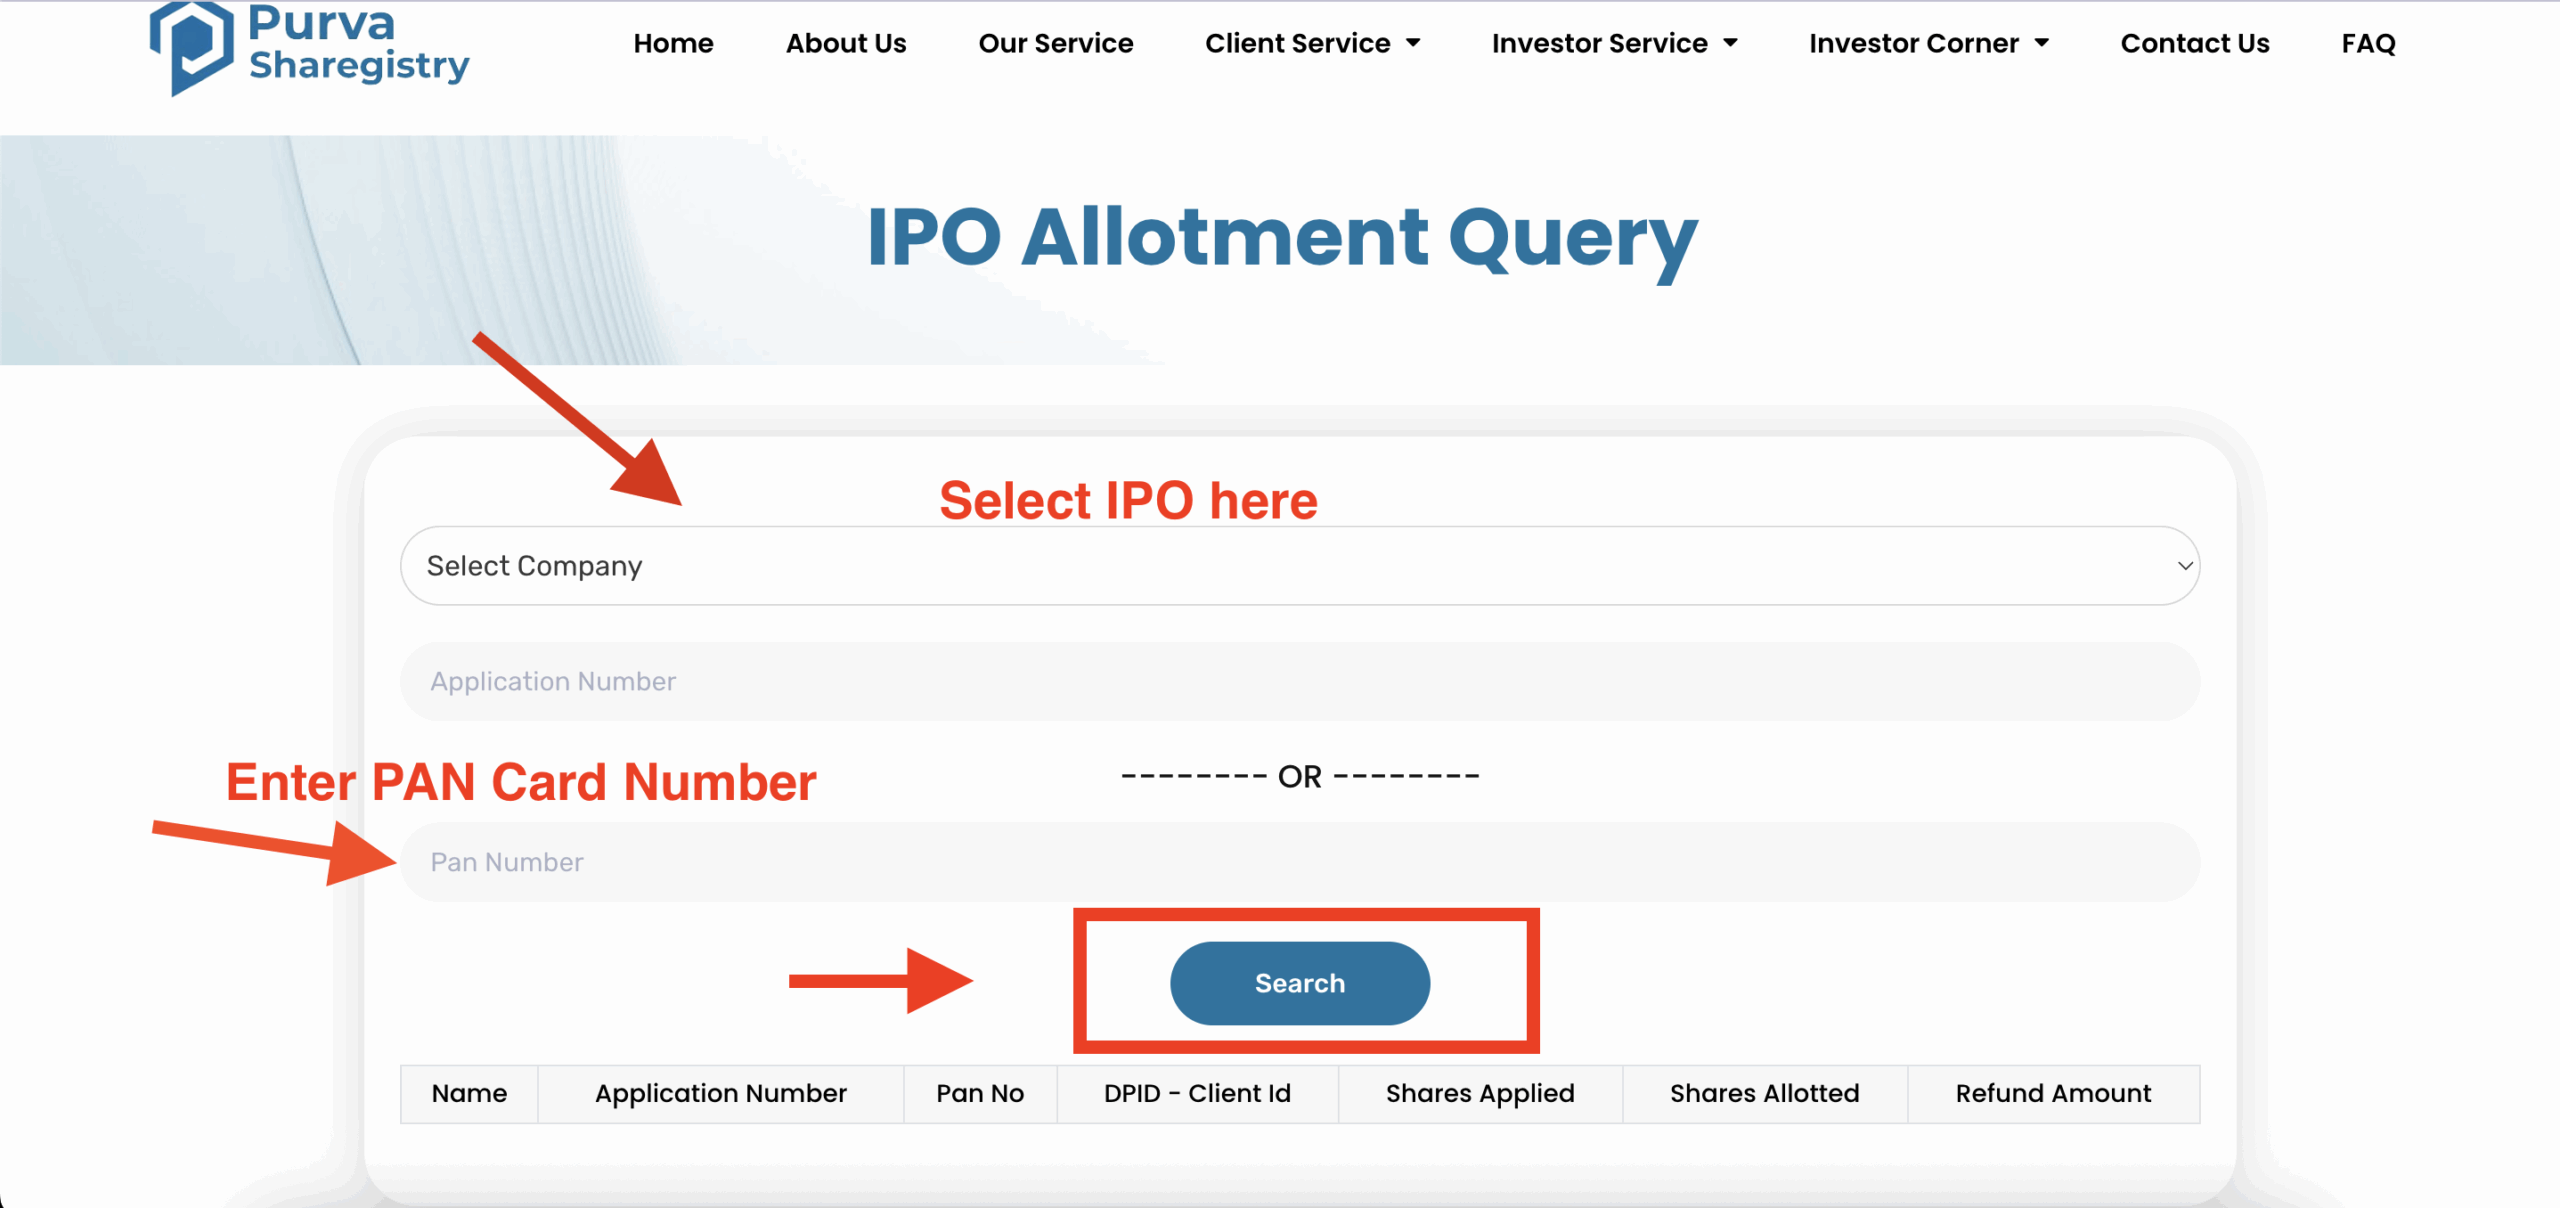Expand the Investor Service dropdown menu
2560x1208 pixels.
click(x=1614, y=43)
